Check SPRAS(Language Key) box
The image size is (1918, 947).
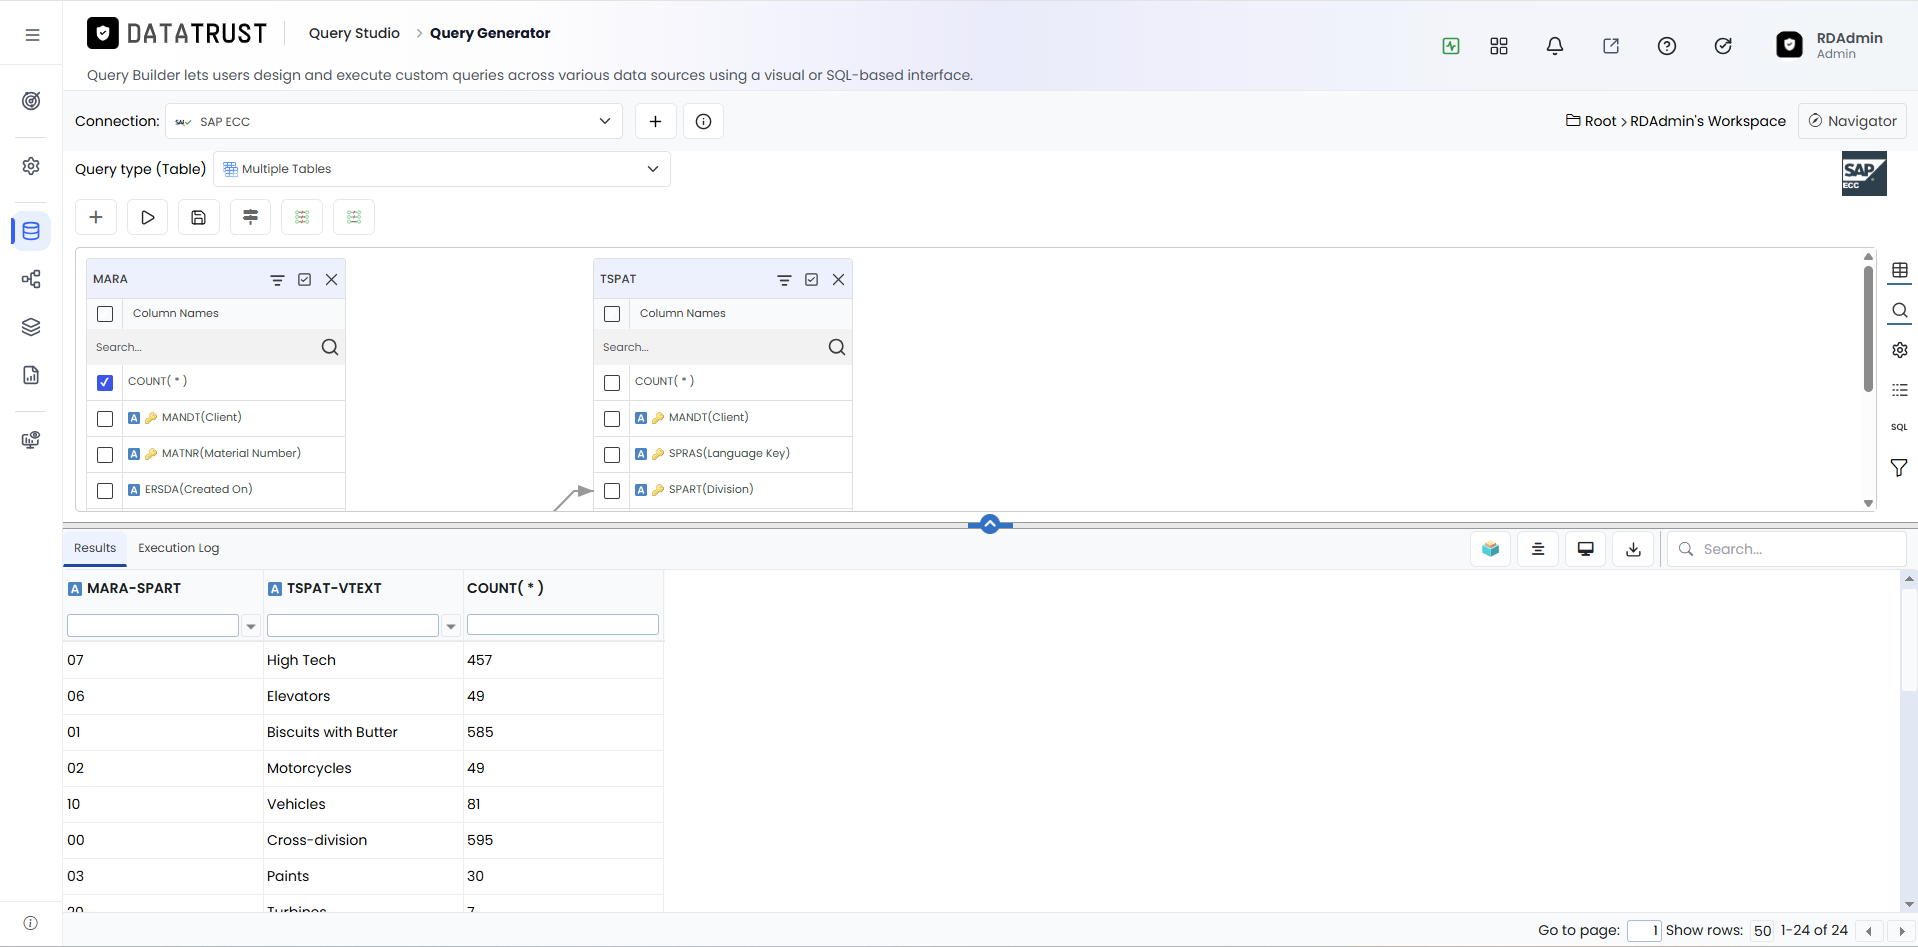click(612, 455)
